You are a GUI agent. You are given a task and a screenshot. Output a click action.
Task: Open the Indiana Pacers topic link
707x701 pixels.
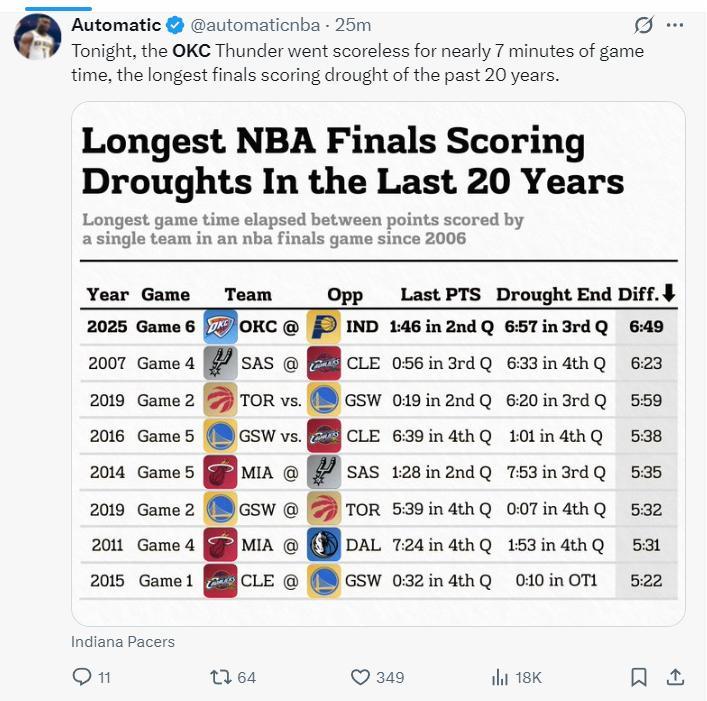click(x=123, y=642)
